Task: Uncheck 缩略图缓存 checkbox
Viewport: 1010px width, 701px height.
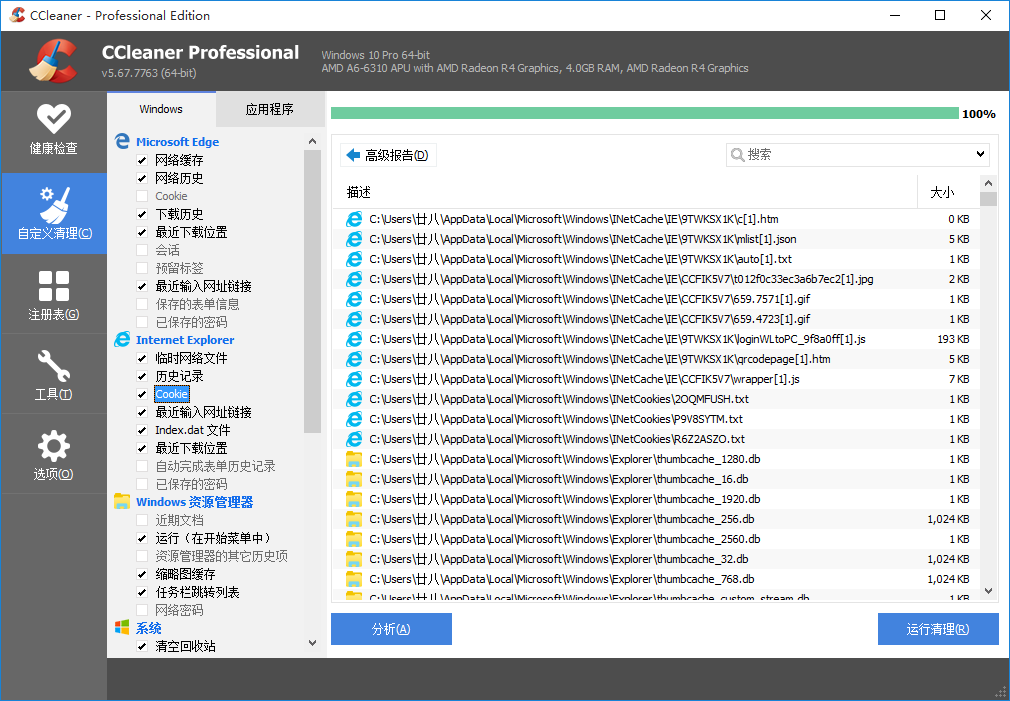Action: pyautogui.click(x=142, y=574)
